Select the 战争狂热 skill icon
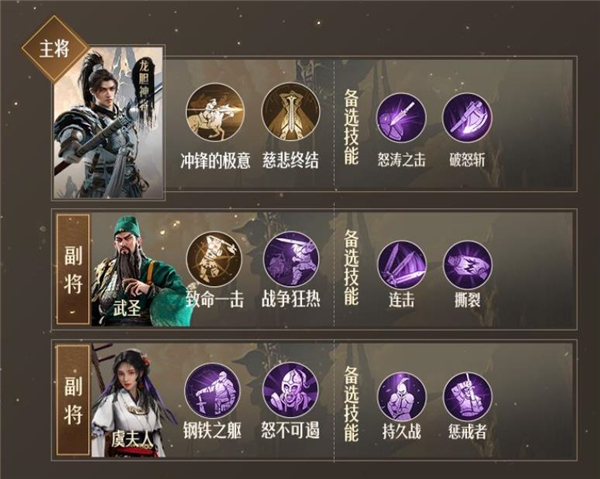This screenshot has height=479, width=600. 291,259
